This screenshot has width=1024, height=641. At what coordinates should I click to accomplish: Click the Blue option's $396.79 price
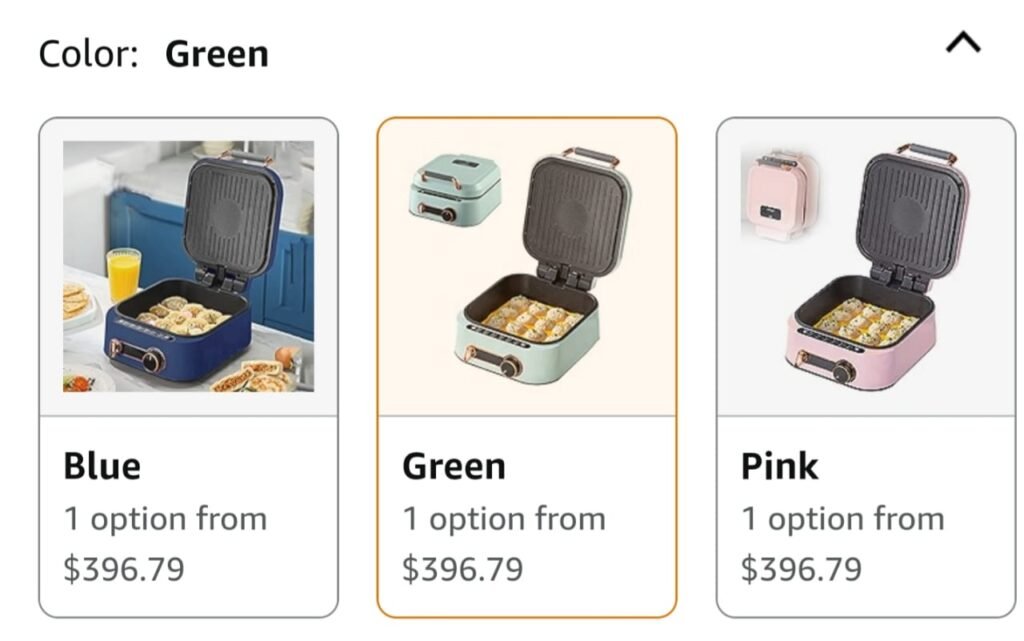click(x=124, y=569)
